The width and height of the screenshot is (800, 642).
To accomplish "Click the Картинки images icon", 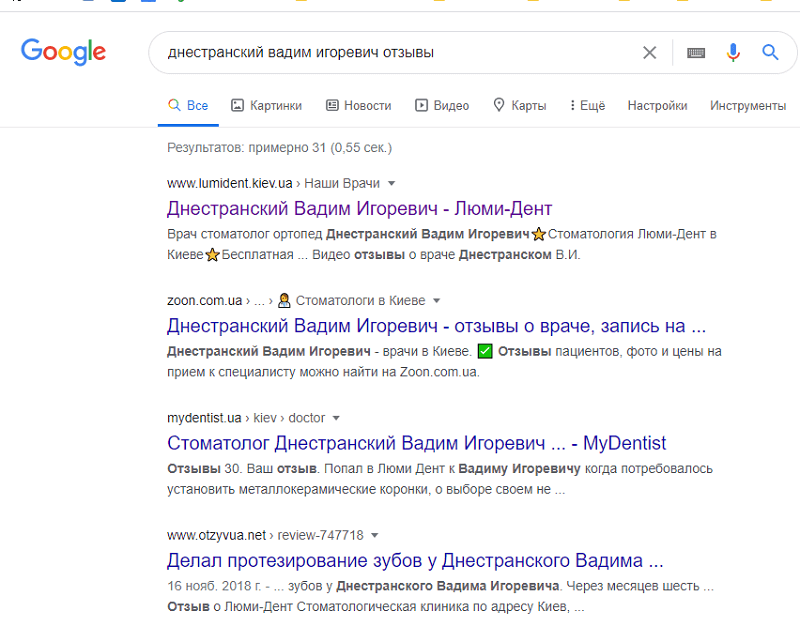I will (238, 105).
